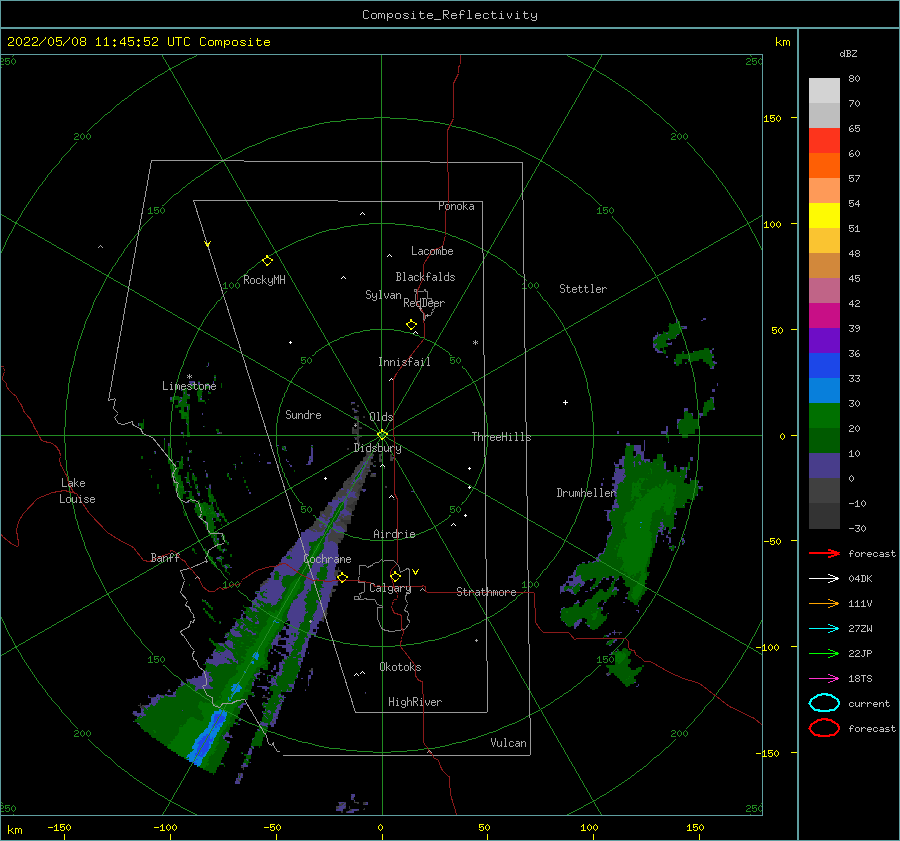Image resolution: width=900 pixels, height=841 pixels.
Task: Click the Sundre label
Action: pyautogui.click(x=303, y=414)
